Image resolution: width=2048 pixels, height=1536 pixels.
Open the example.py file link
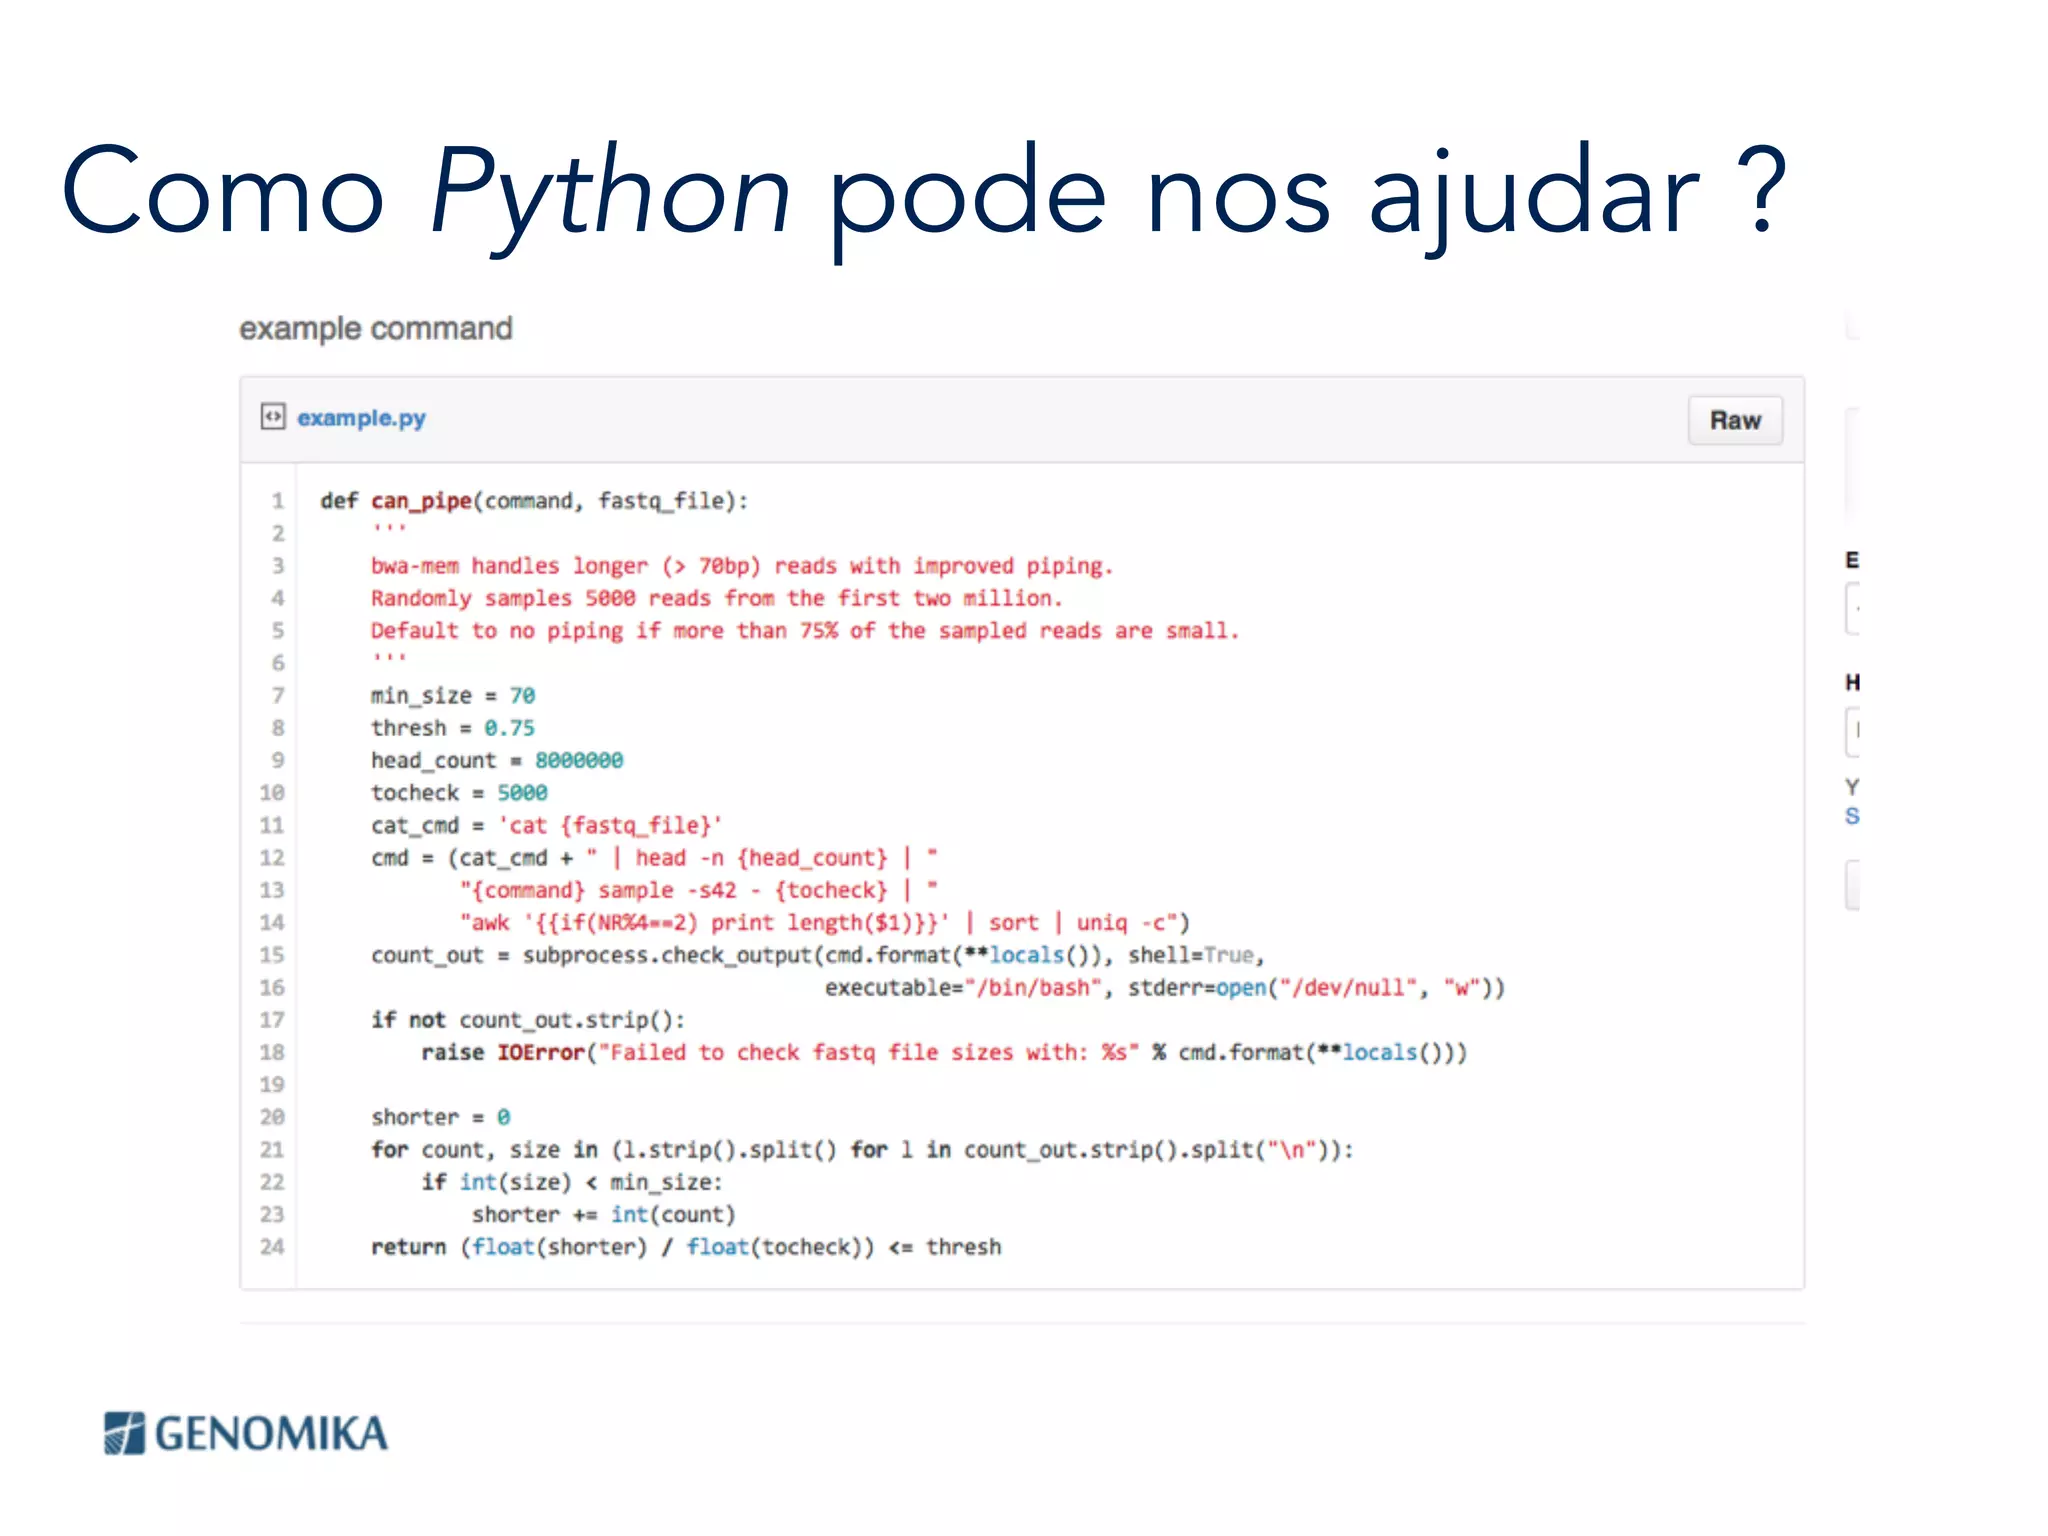pyautogui.click(x=361, y=418)
